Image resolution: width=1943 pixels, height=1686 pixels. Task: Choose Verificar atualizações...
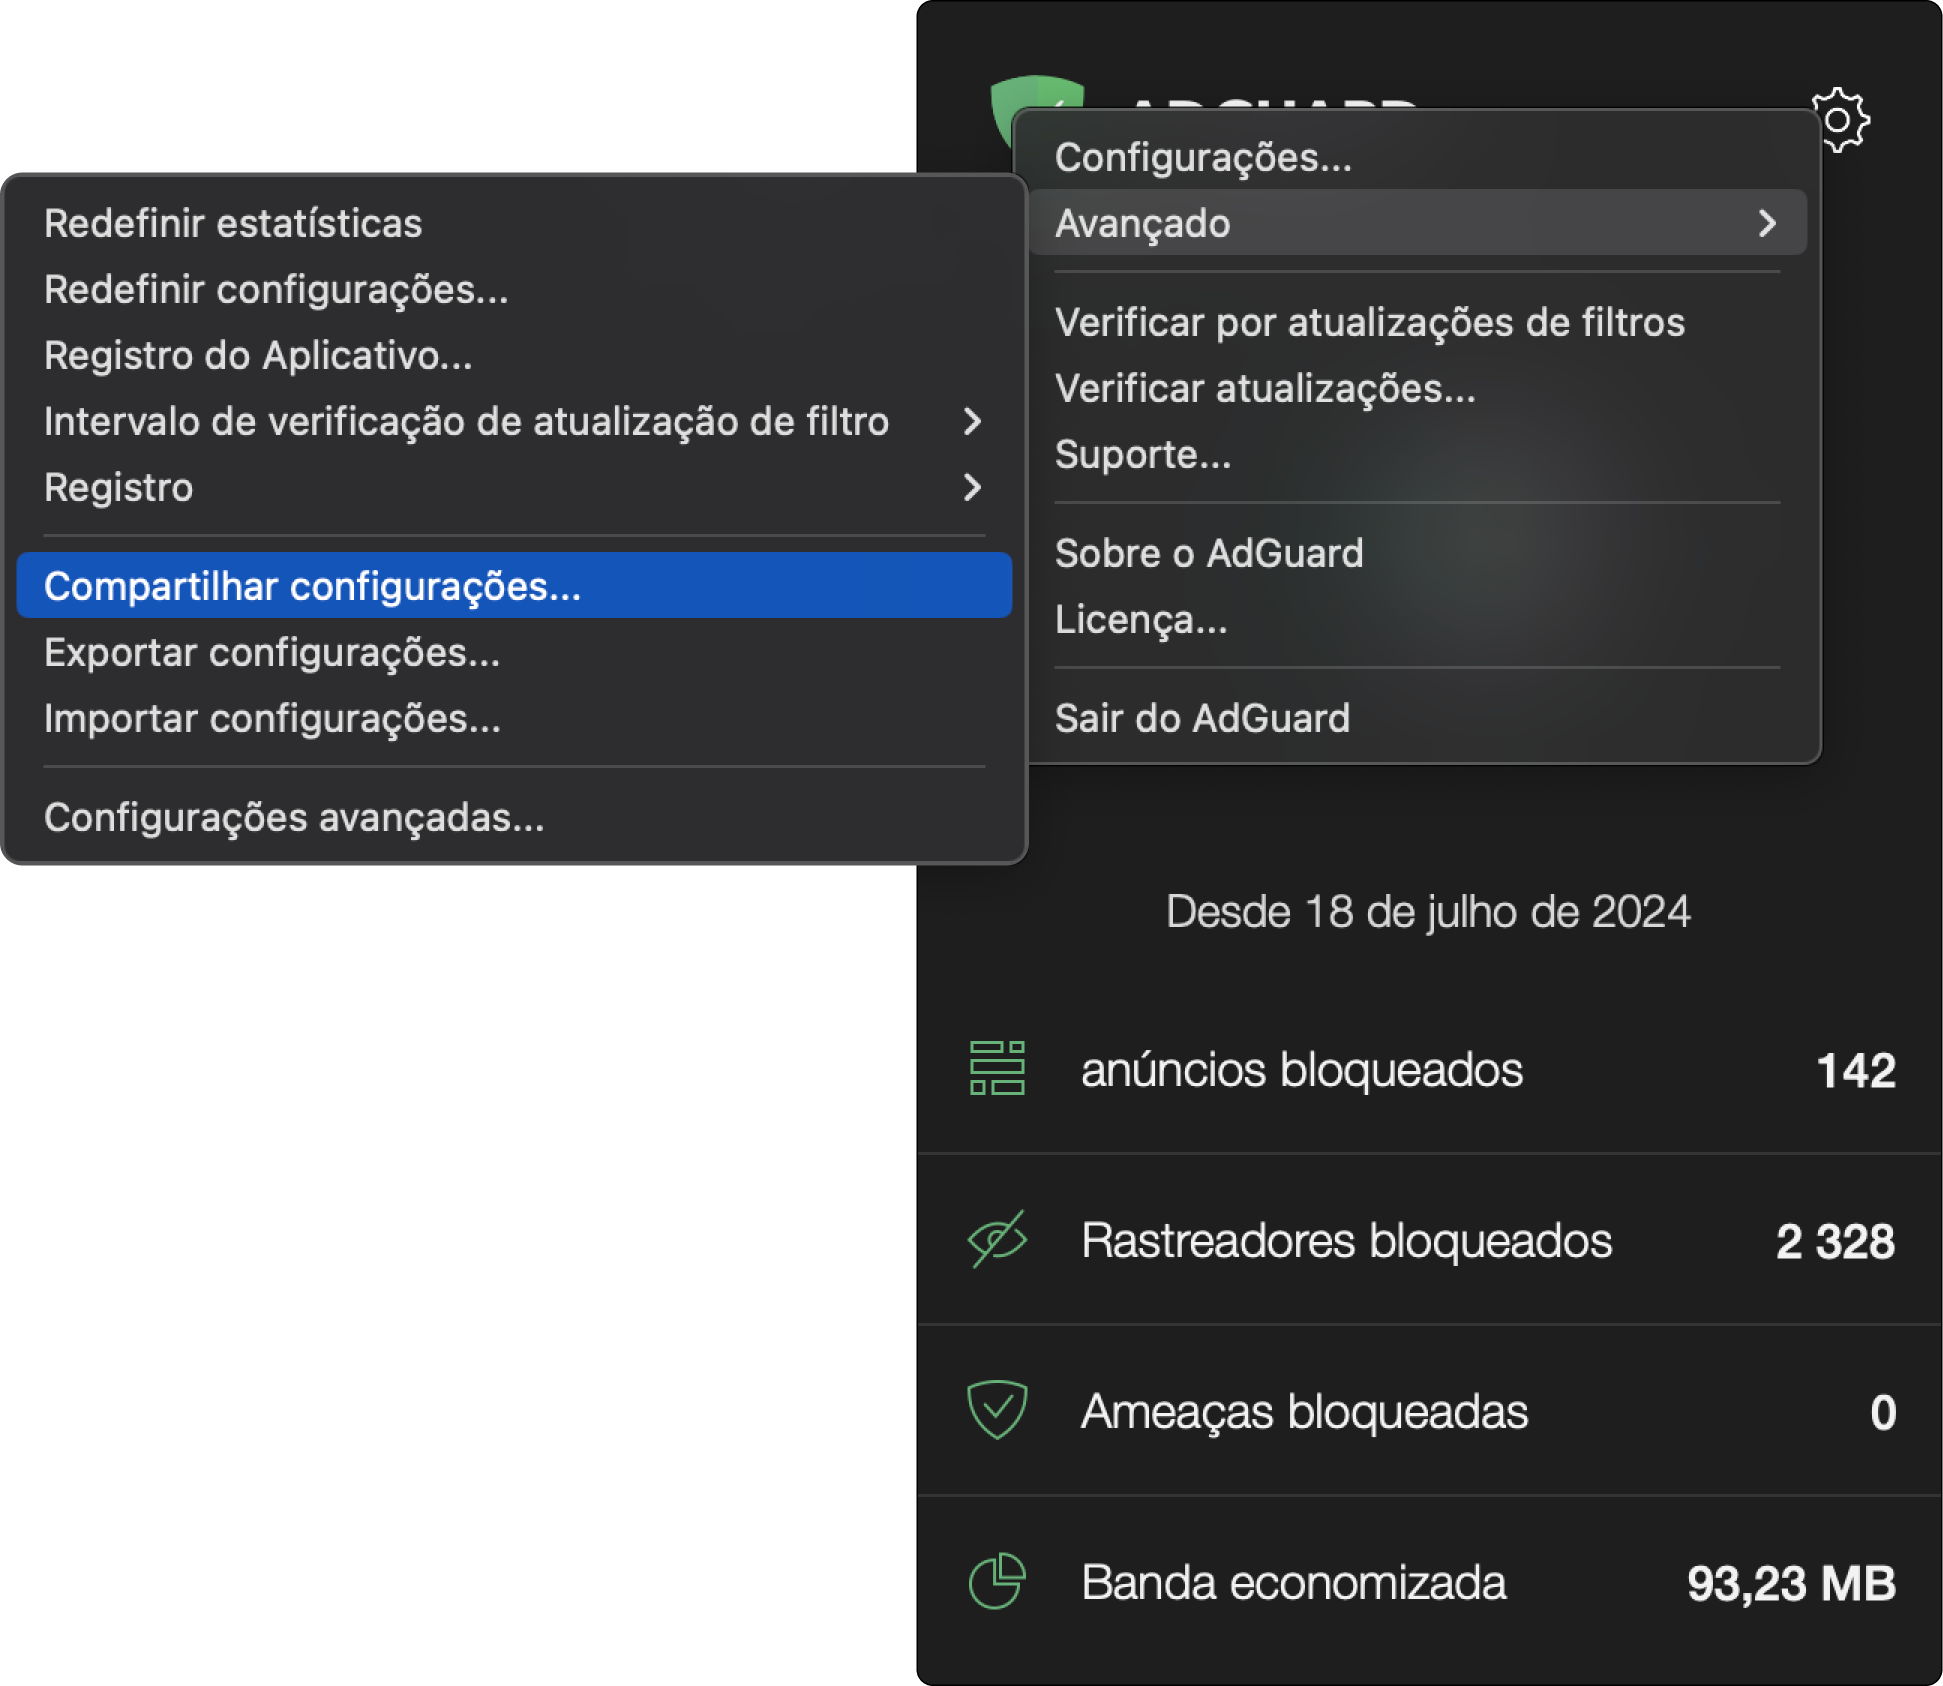pos(1417,389)
